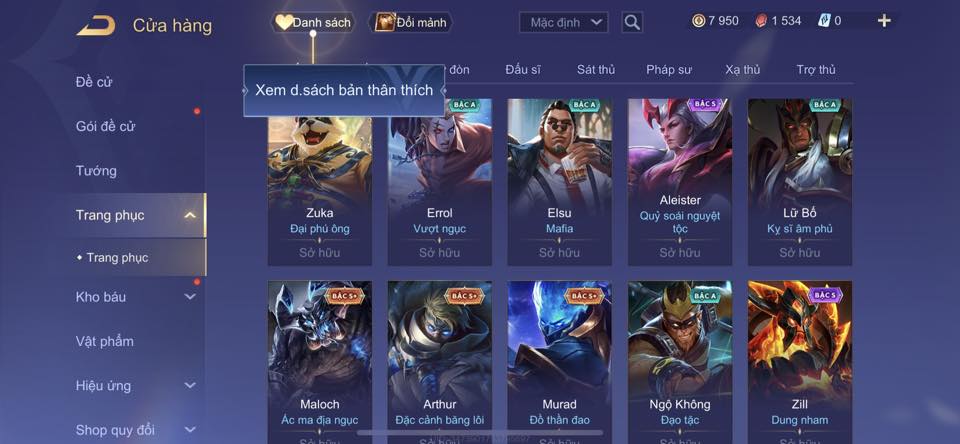960x444 pixels.
Task: Open the Đổi mảnh chest icon
Action: tap(385, 23)
